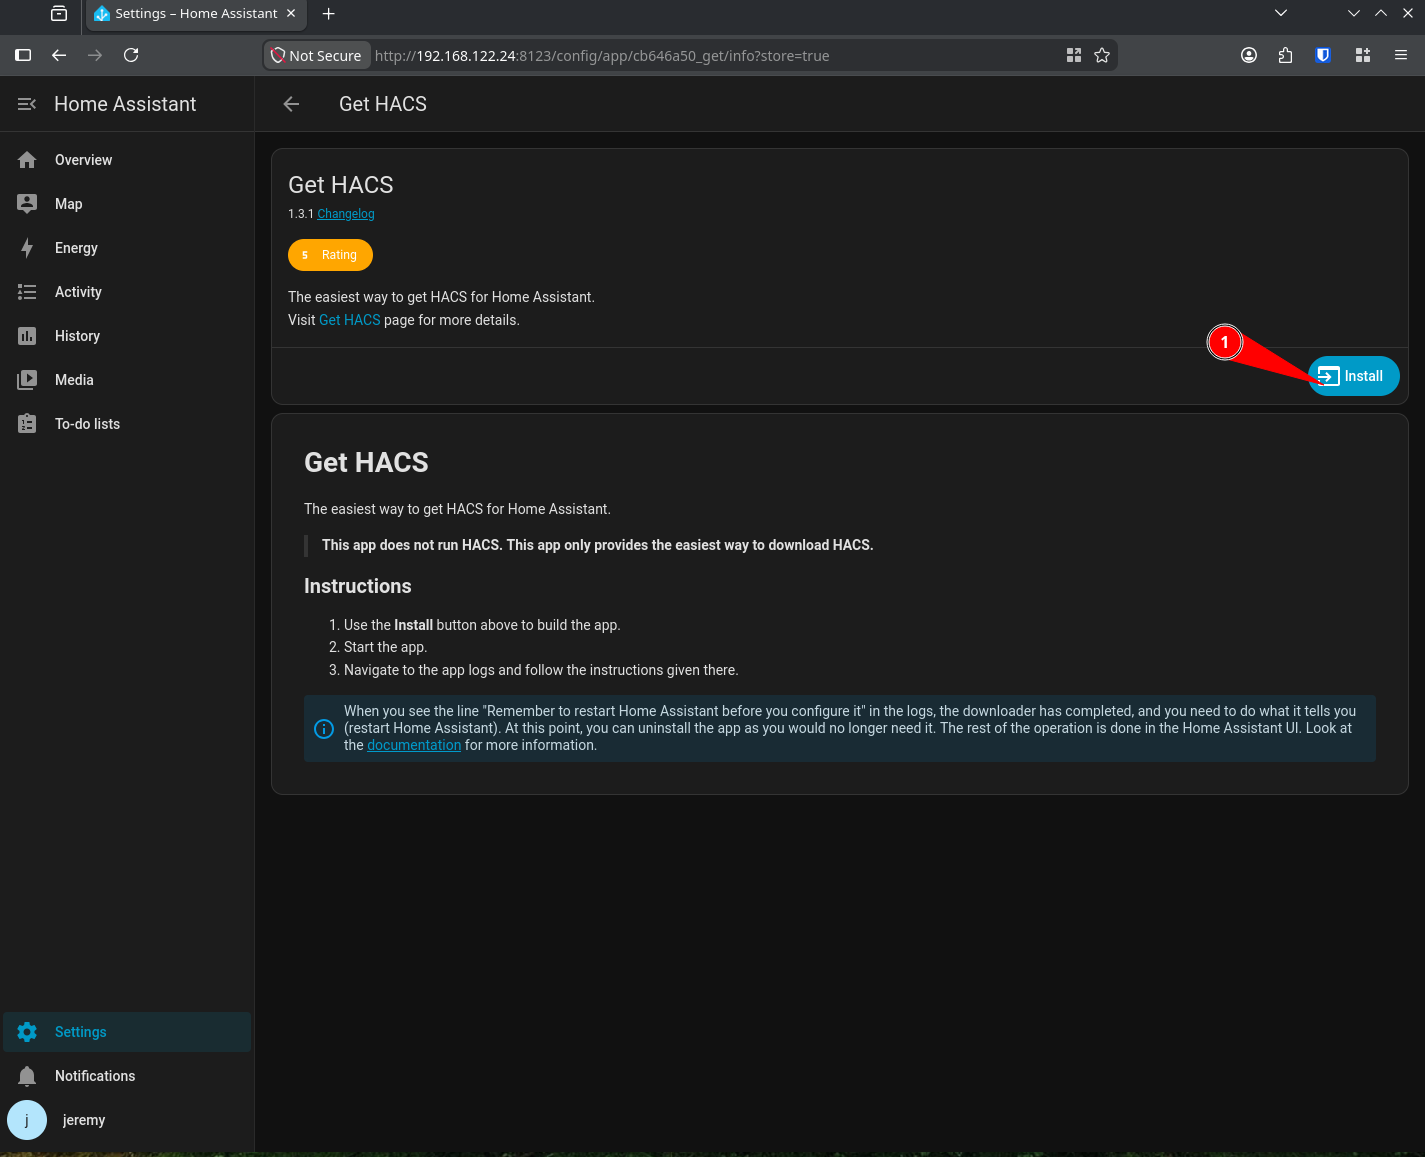The height and width of the screenshot is (1157, 1425).
Task: Follow the Get HACS page link
Action: click(350, 320)
